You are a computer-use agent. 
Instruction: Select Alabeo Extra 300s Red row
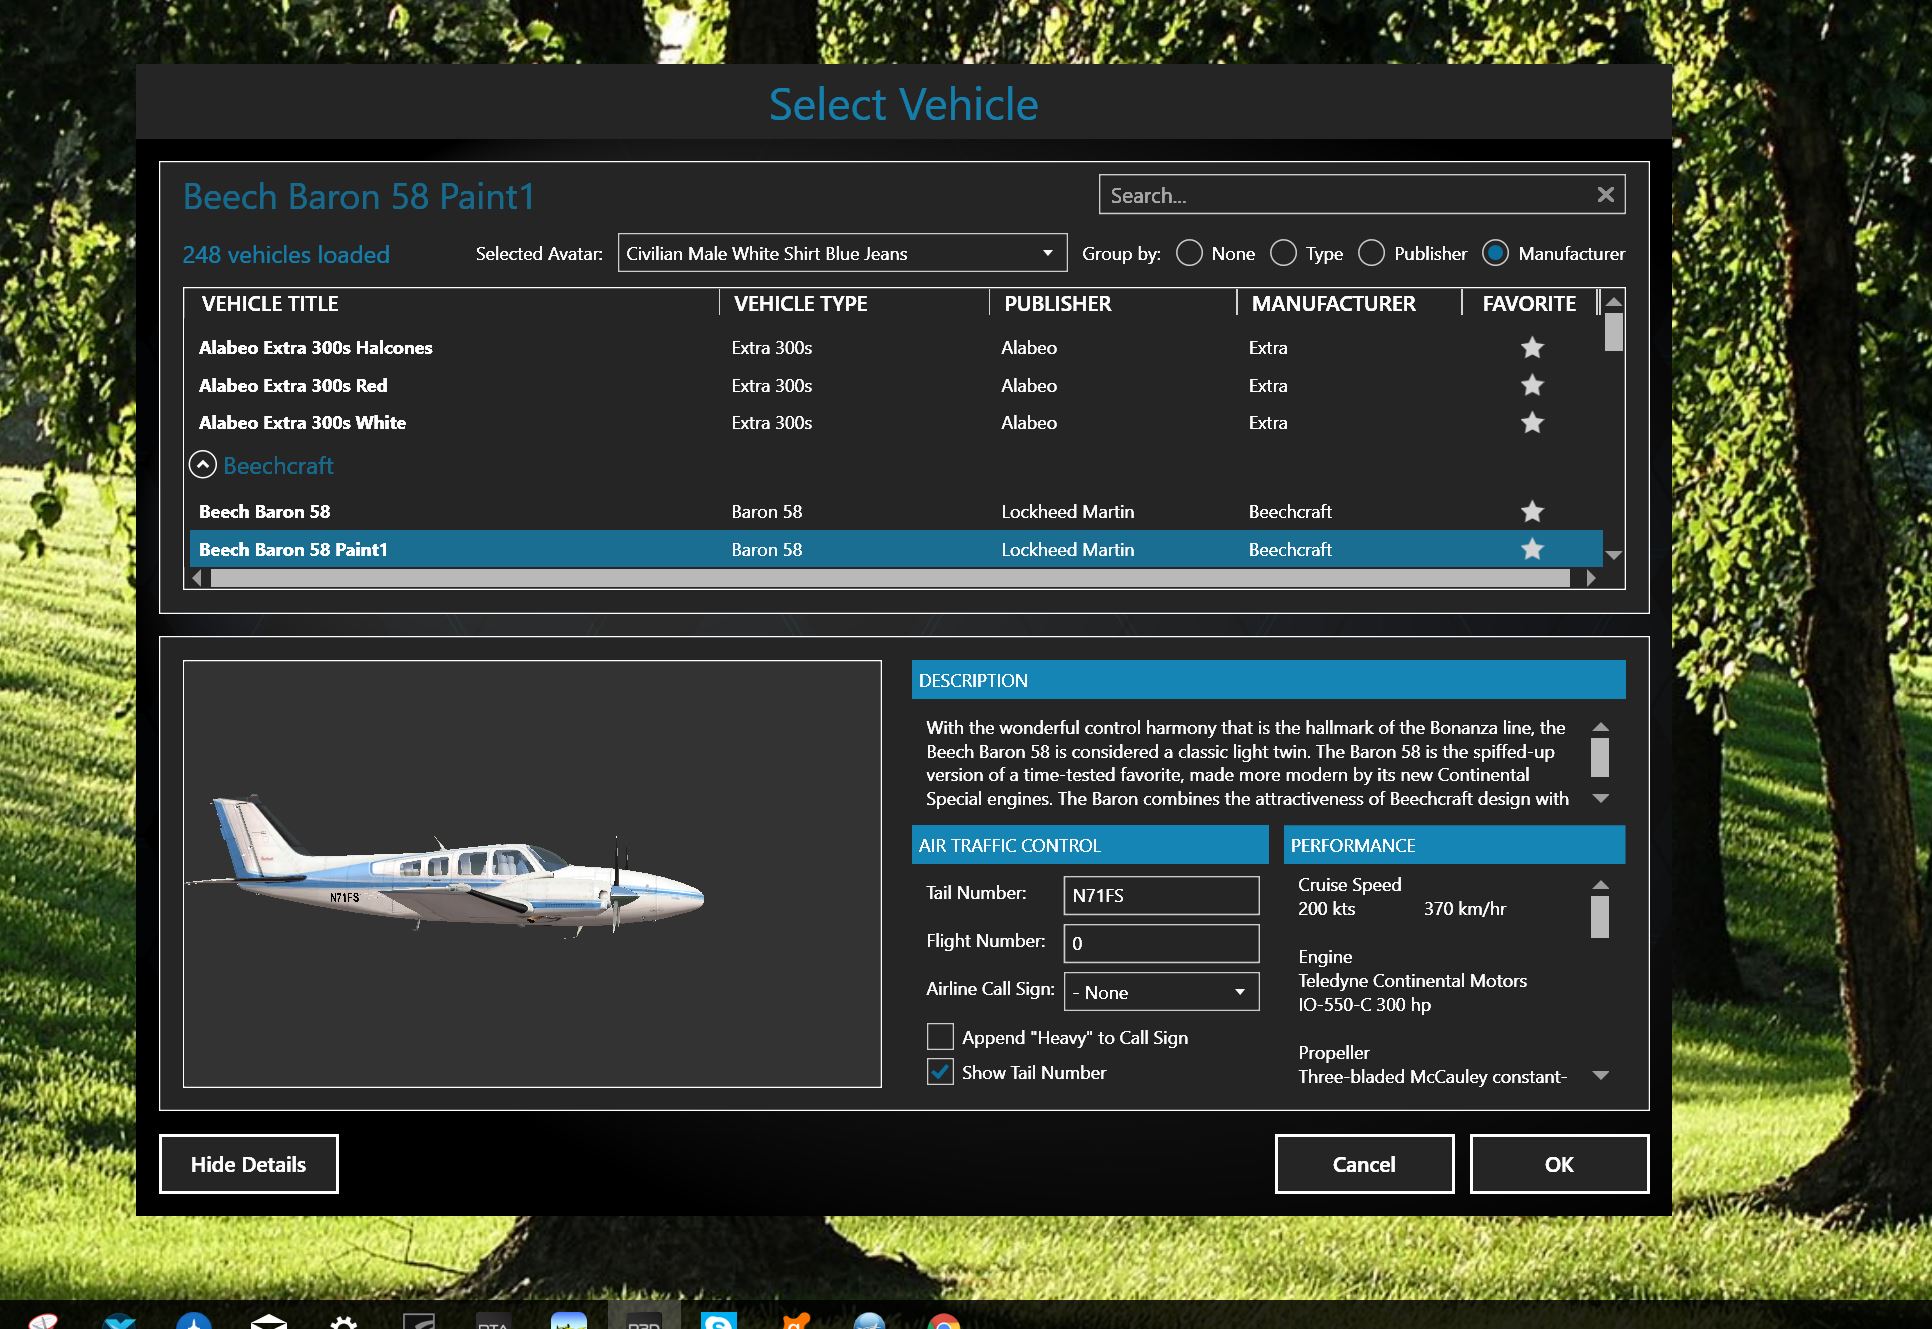click(896, 385)
